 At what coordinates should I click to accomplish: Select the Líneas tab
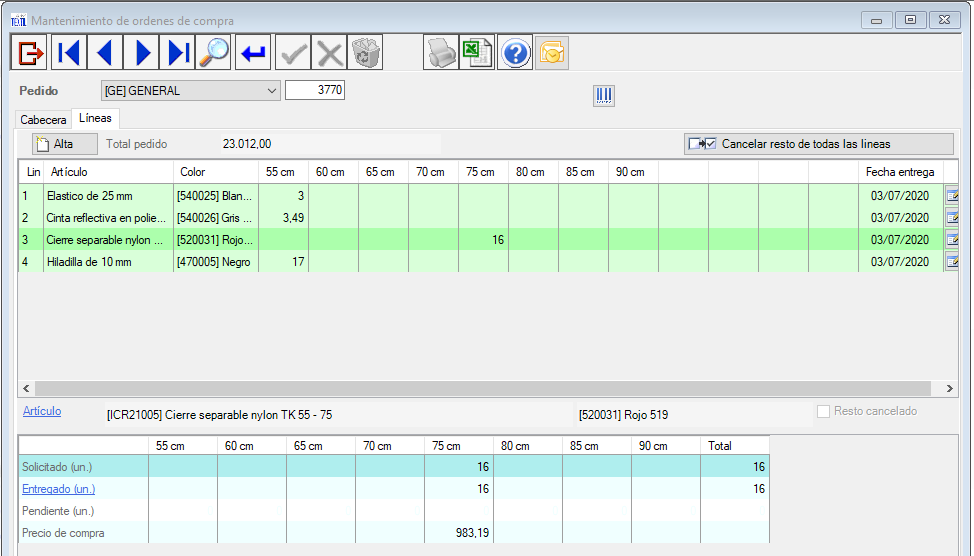click(x=96, y=118)
